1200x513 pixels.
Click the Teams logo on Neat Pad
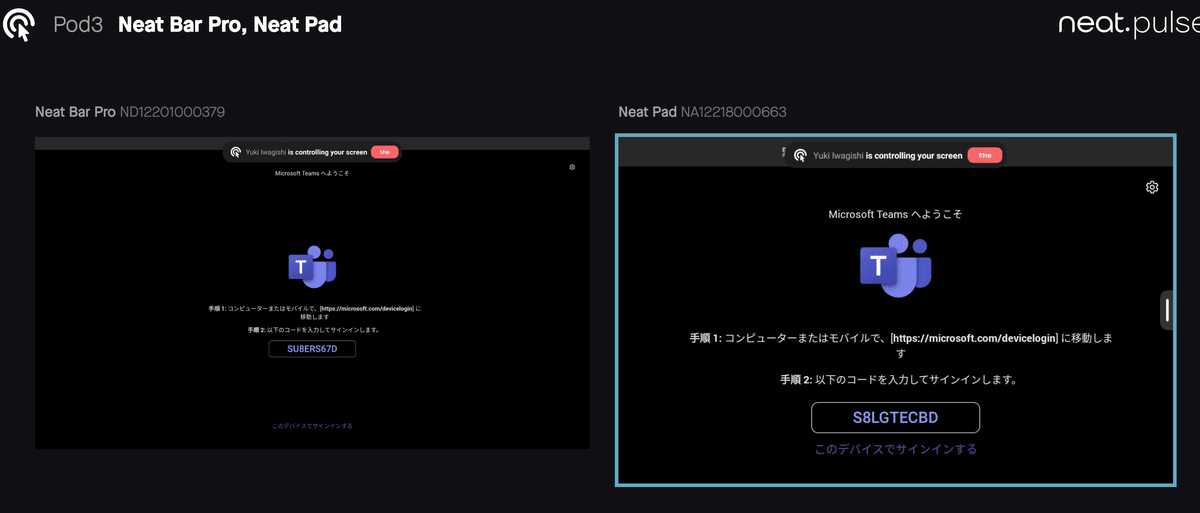[x=895, y=266]
